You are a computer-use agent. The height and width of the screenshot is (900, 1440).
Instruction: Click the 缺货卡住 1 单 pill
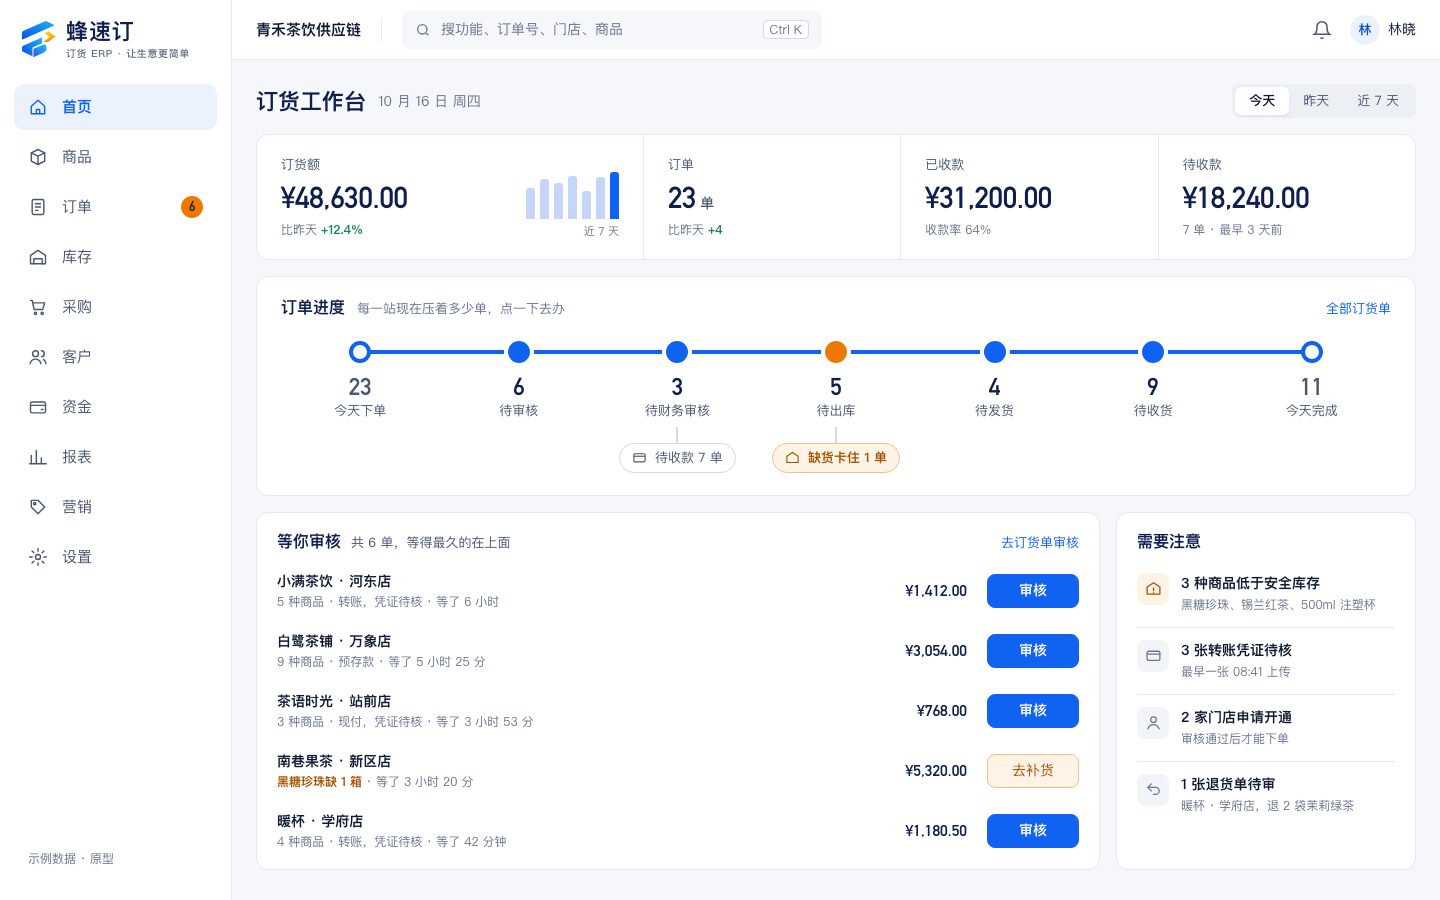836,458
